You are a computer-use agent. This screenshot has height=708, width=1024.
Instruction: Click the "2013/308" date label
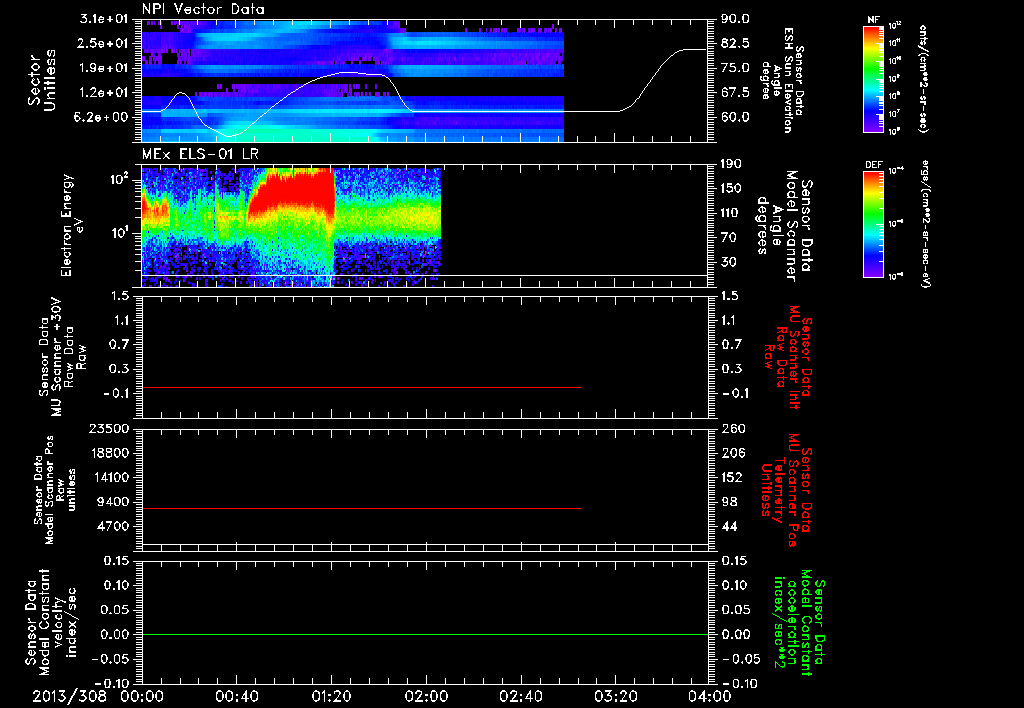(x=69, y=696)
